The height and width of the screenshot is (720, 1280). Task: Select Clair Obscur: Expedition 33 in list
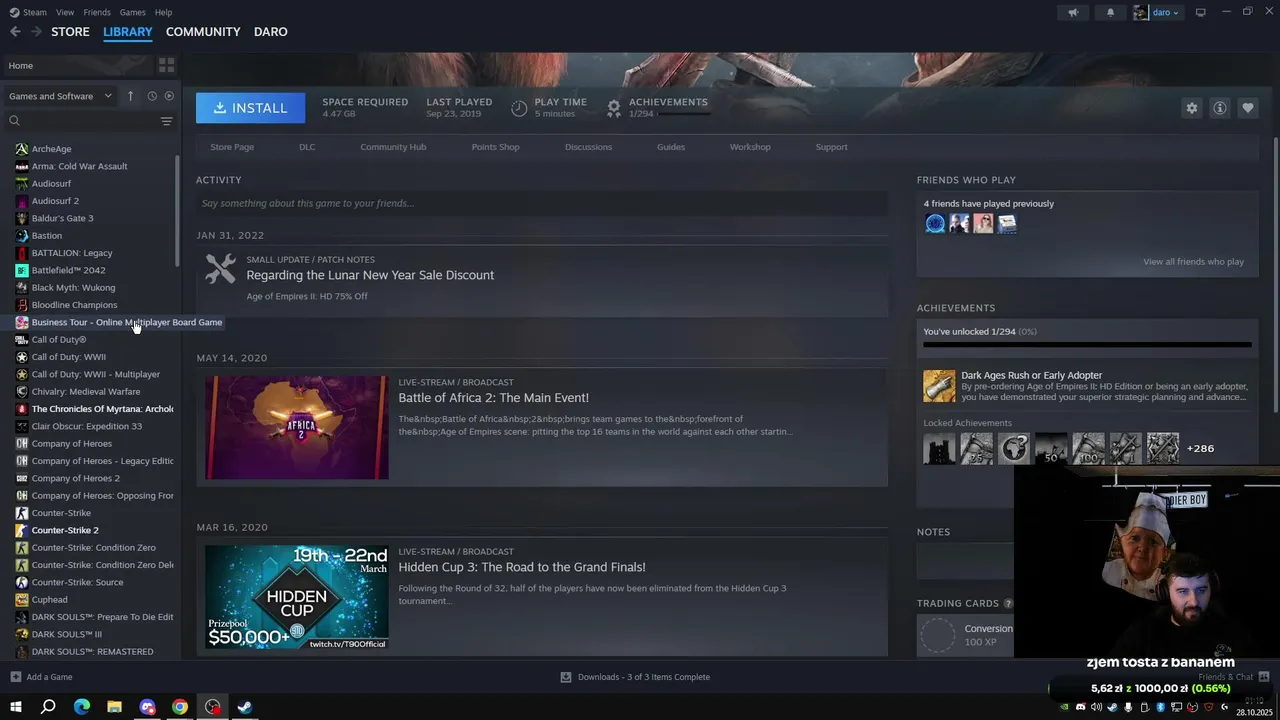click(x=87, y=426)
